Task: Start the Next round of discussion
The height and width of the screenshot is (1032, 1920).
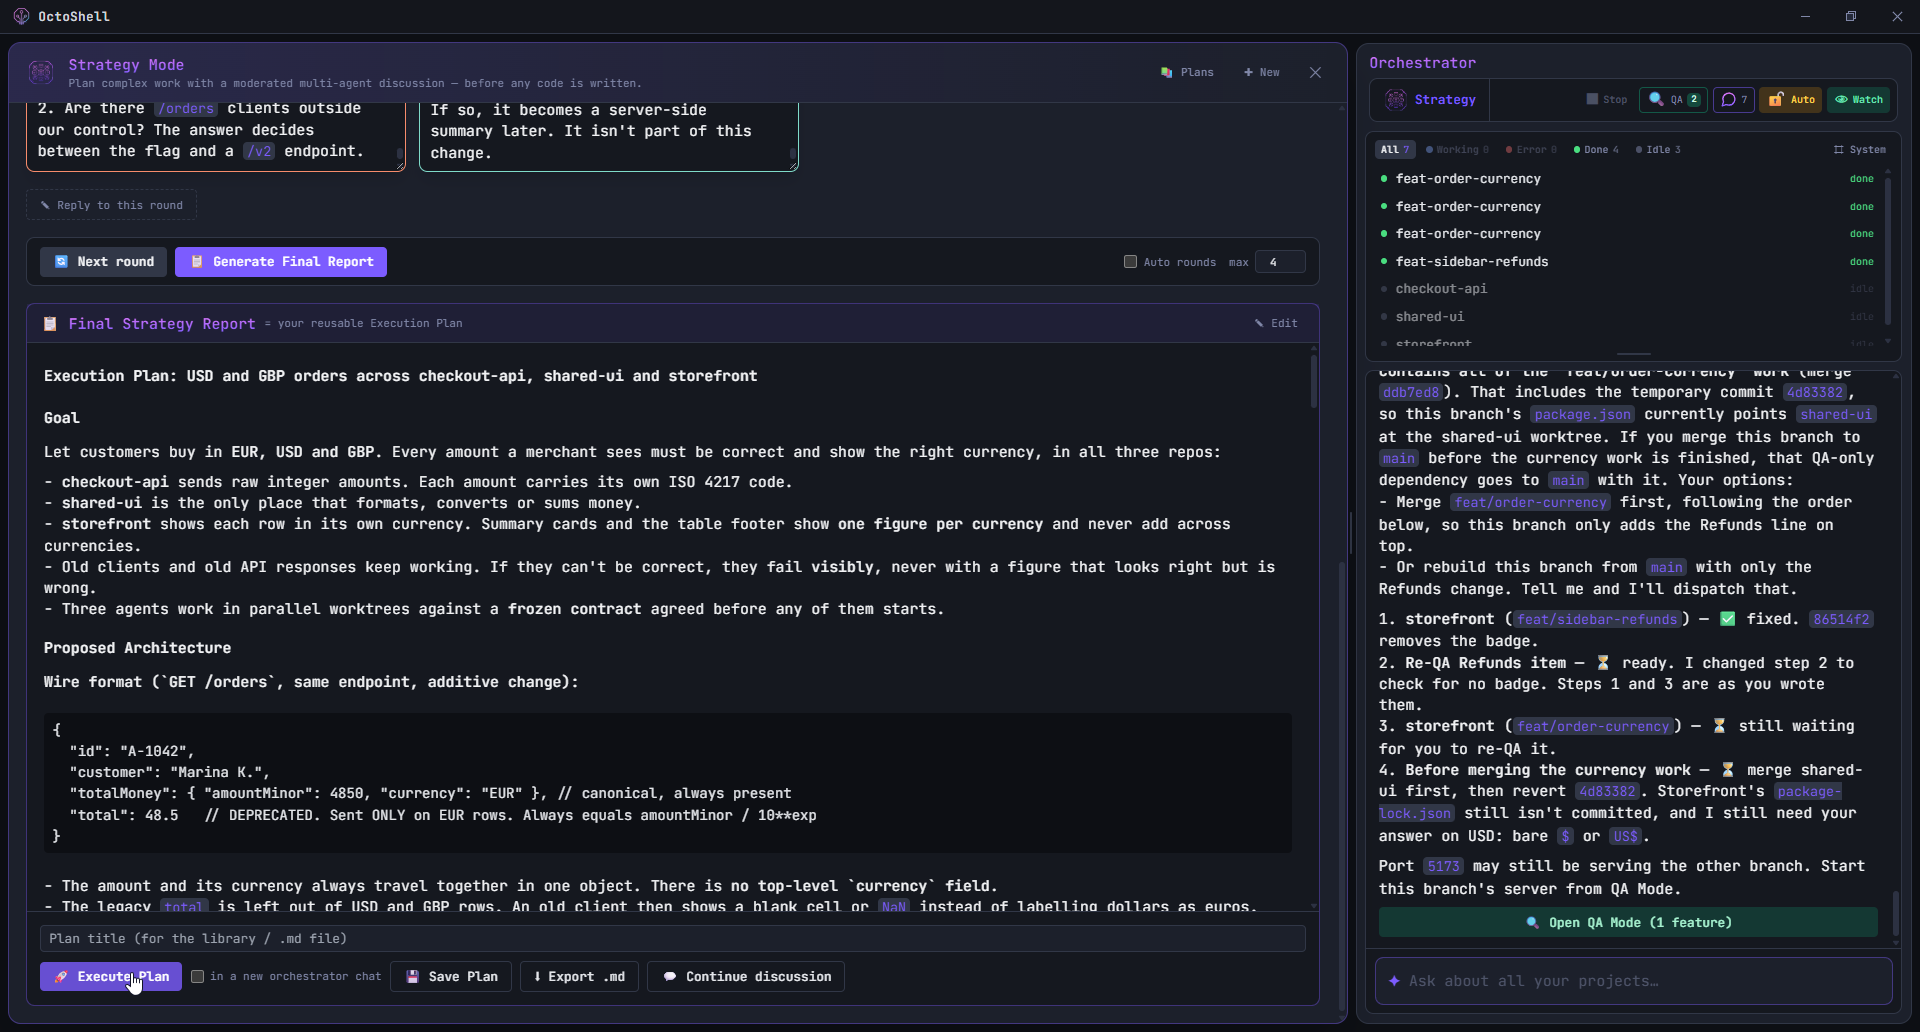Action: pos(104,262)
